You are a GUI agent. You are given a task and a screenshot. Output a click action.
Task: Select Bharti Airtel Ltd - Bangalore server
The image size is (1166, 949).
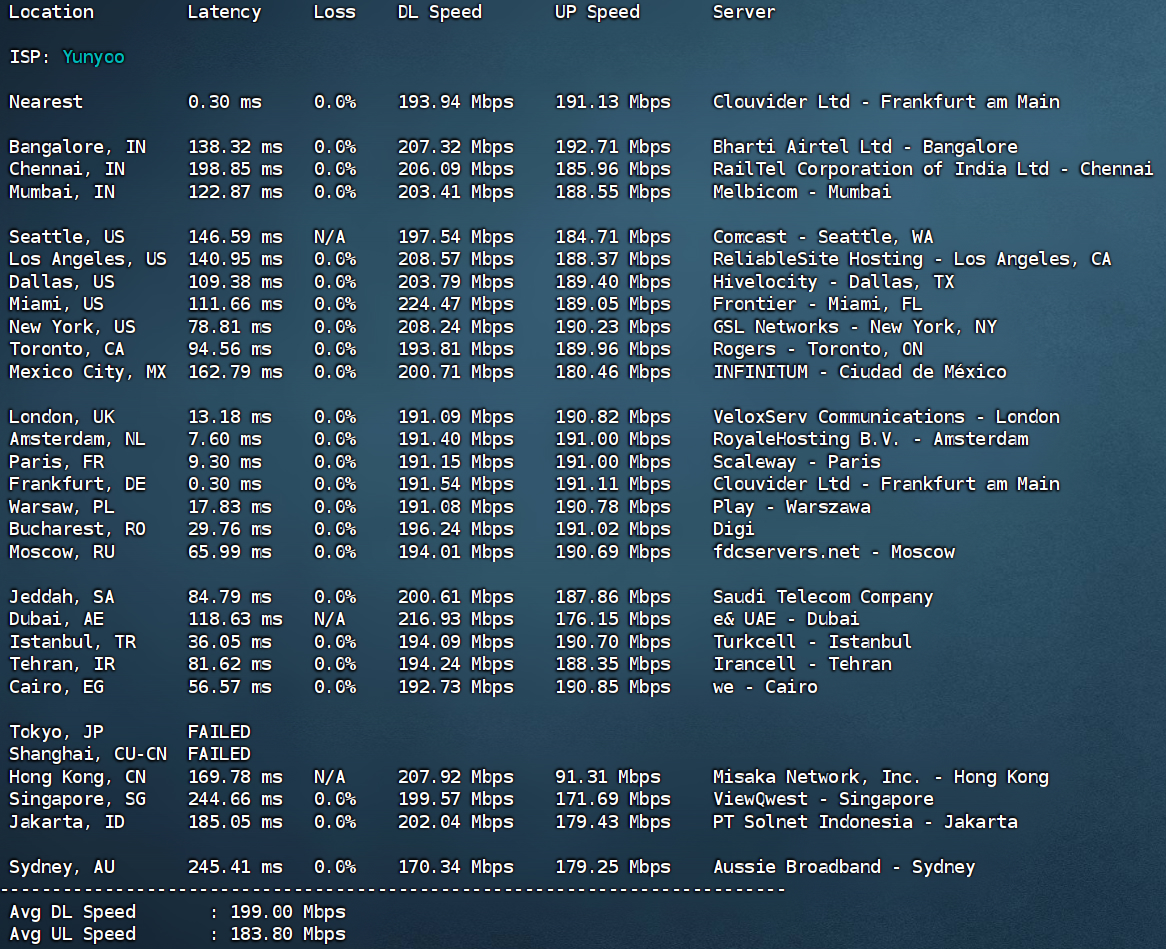tap(866, 147)
